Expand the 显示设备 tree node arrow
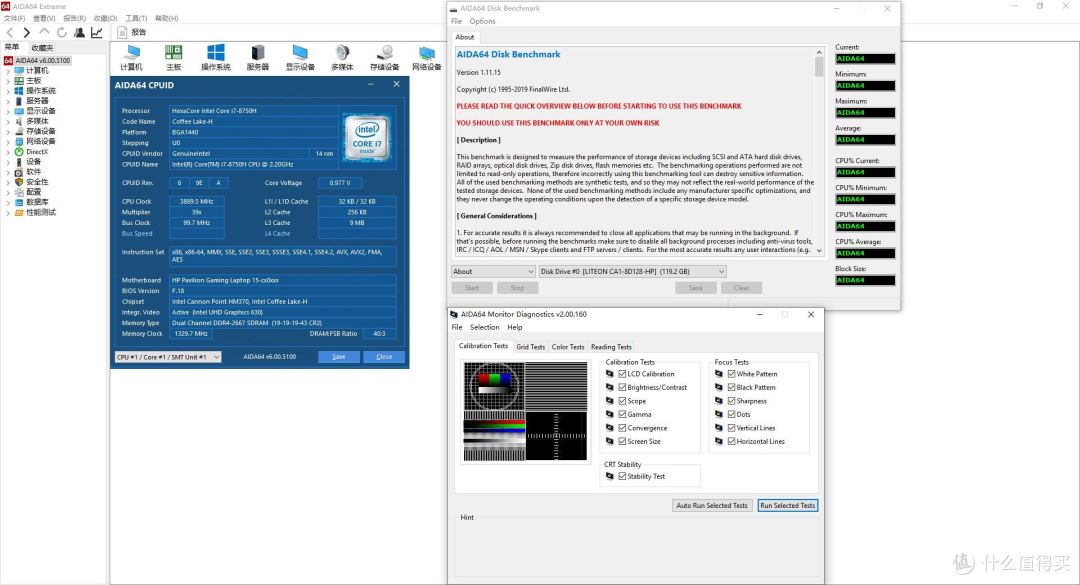Image resolution: width=1080 pixels, height=585 pixels. tap(8, 111)
